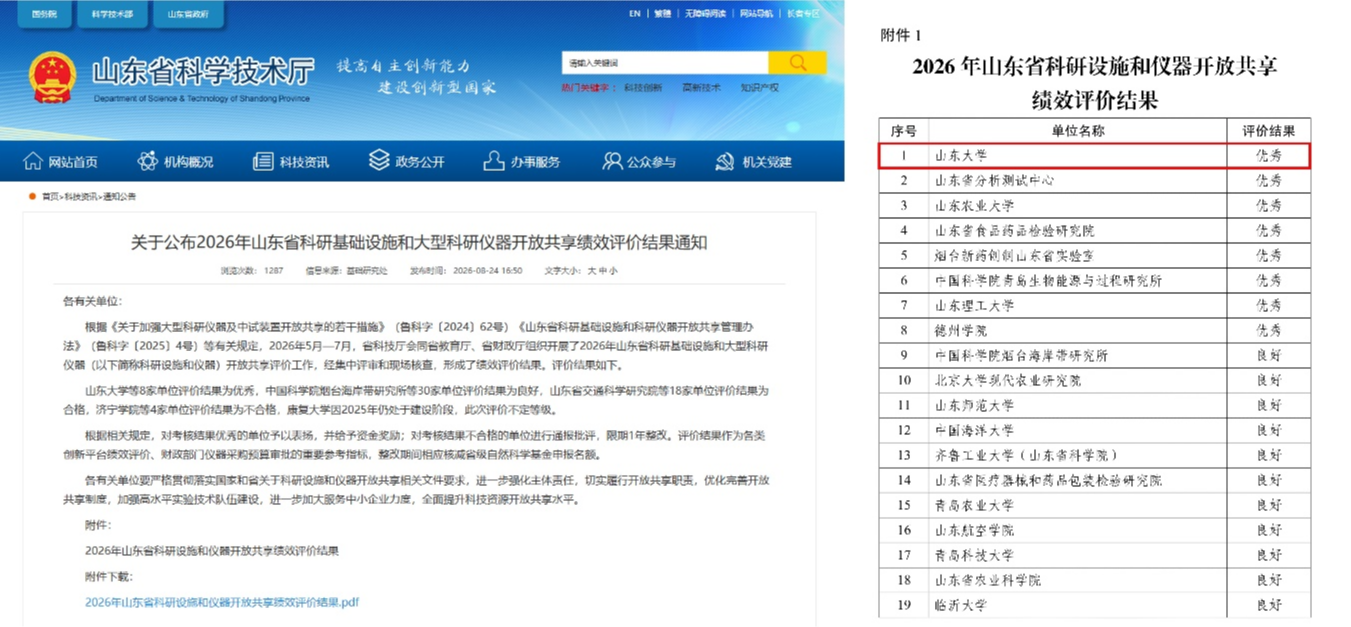Click the hot keyword 知识产权

(x=760, y=87)
